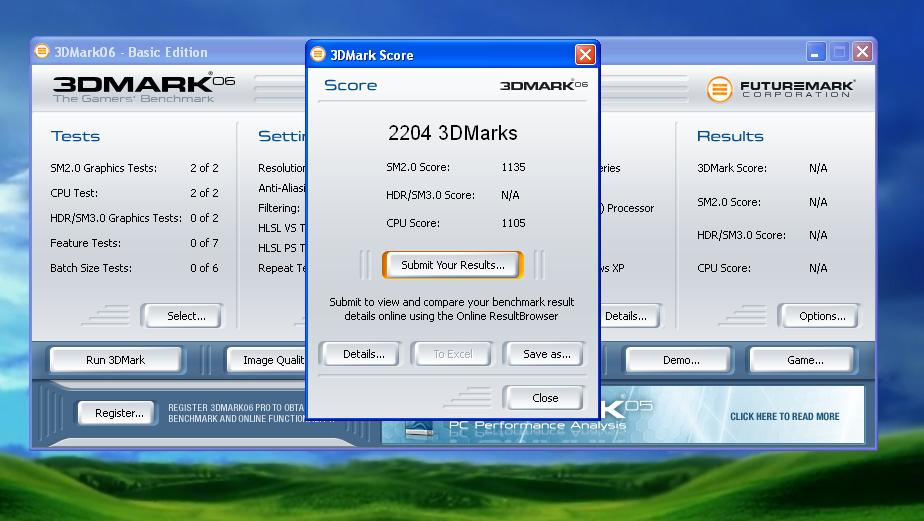The height and width of the screenshot is (521, 924).
Task: Click Options button under Results
Action: [822, 316]
